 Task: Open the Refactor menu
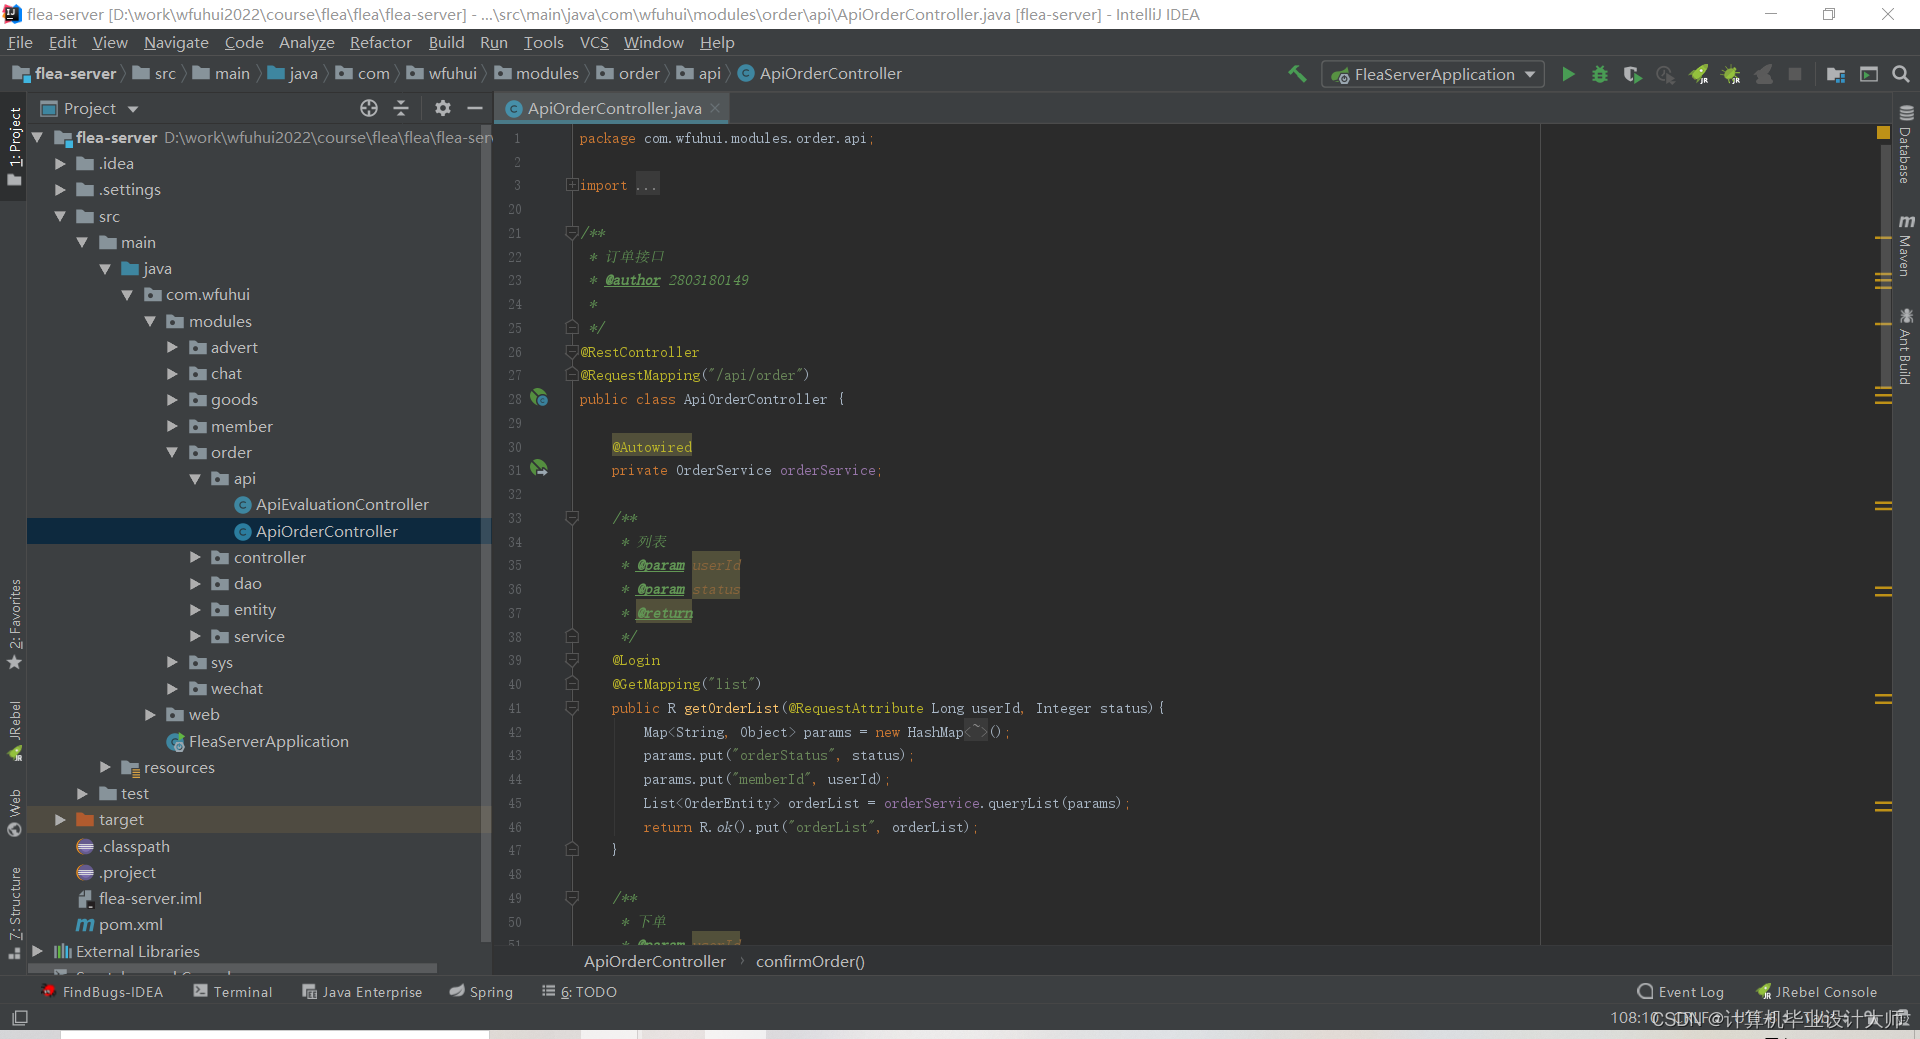tap(380, 42)
